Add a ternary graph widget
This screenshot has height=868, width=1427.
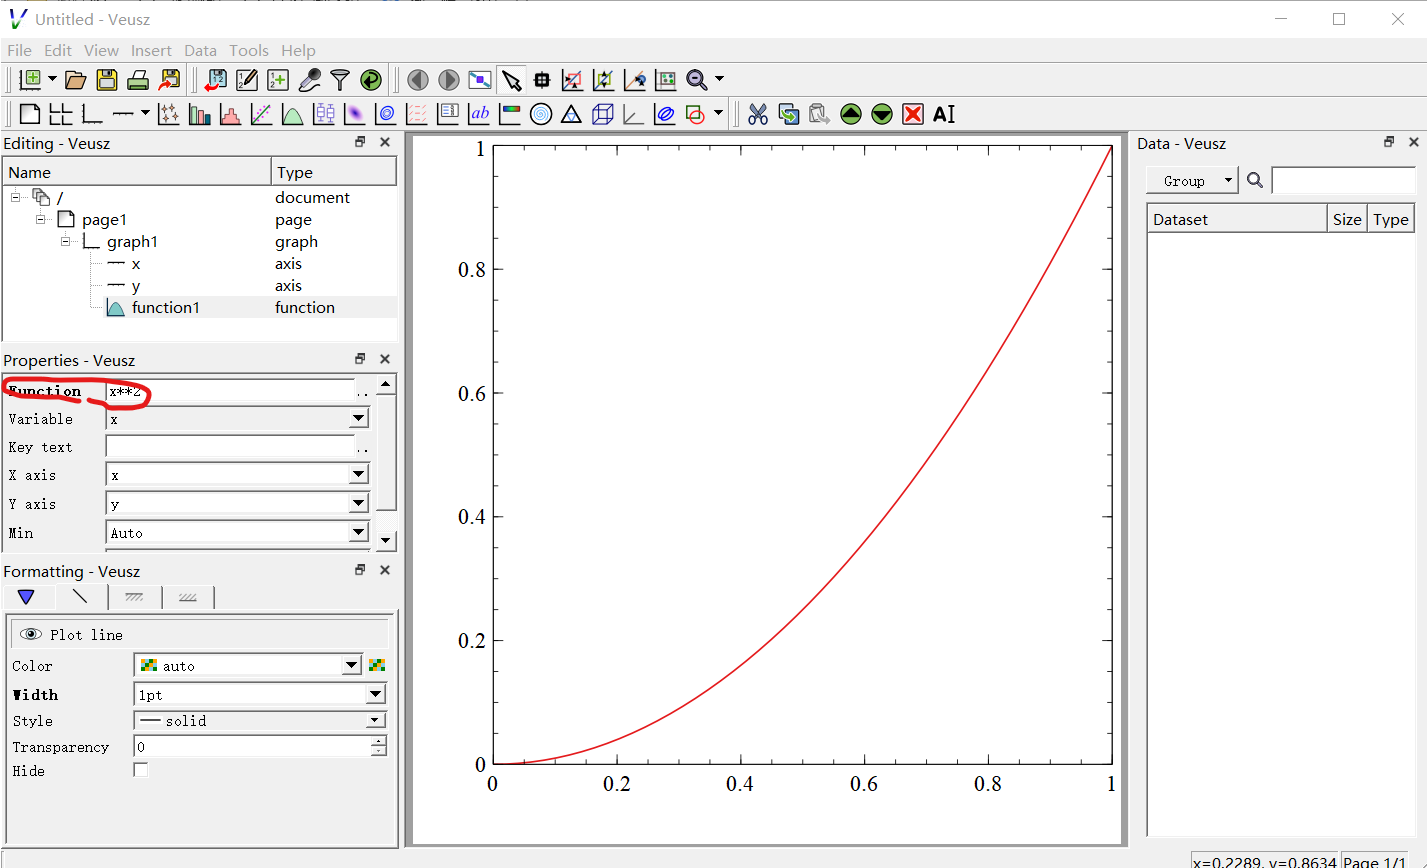571,114
